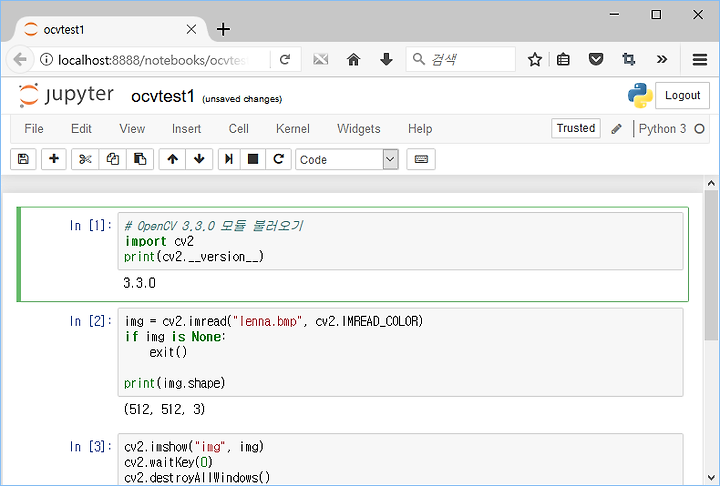Save the notebook with the floppy disk icon
This screenshot has width=720, height=486.
pos(23,159)
